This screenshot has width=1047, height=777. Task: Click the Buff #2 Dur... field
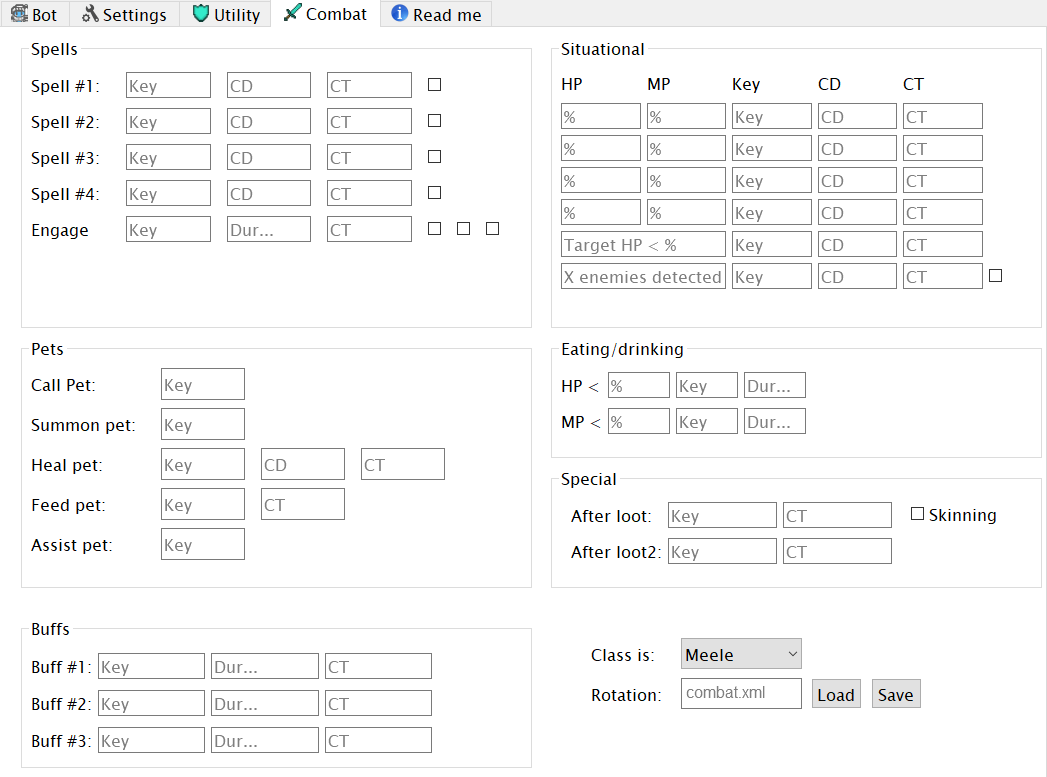265,703
